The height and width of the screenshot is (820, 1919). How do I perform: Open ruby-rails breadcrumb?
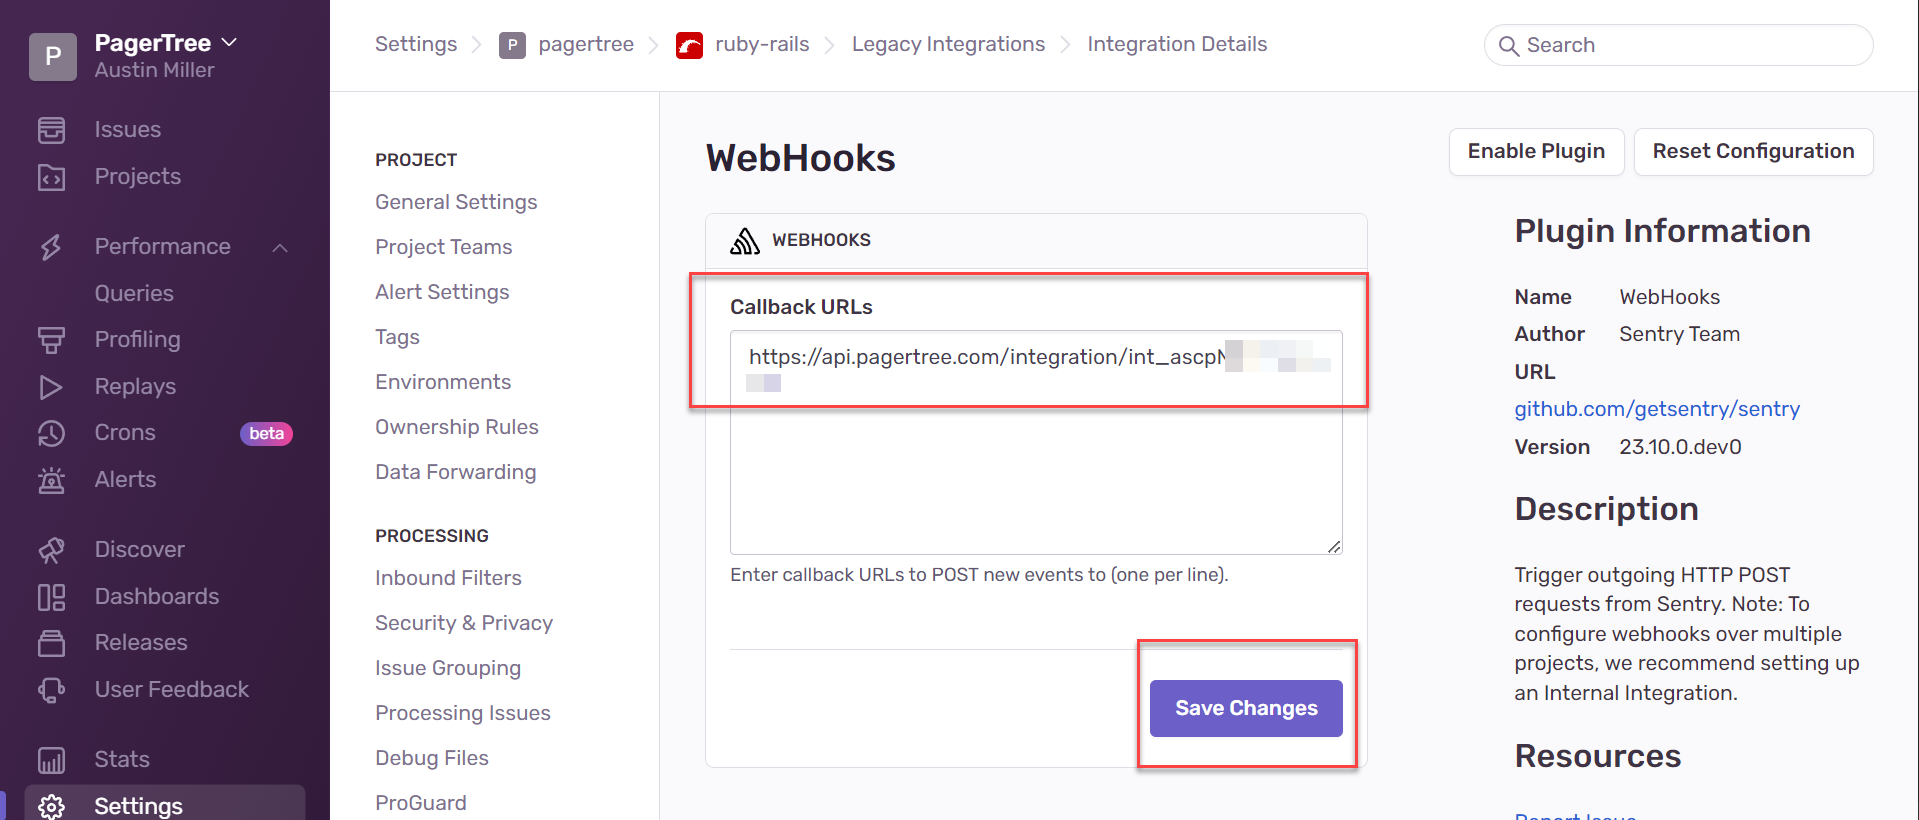point(762,44)
